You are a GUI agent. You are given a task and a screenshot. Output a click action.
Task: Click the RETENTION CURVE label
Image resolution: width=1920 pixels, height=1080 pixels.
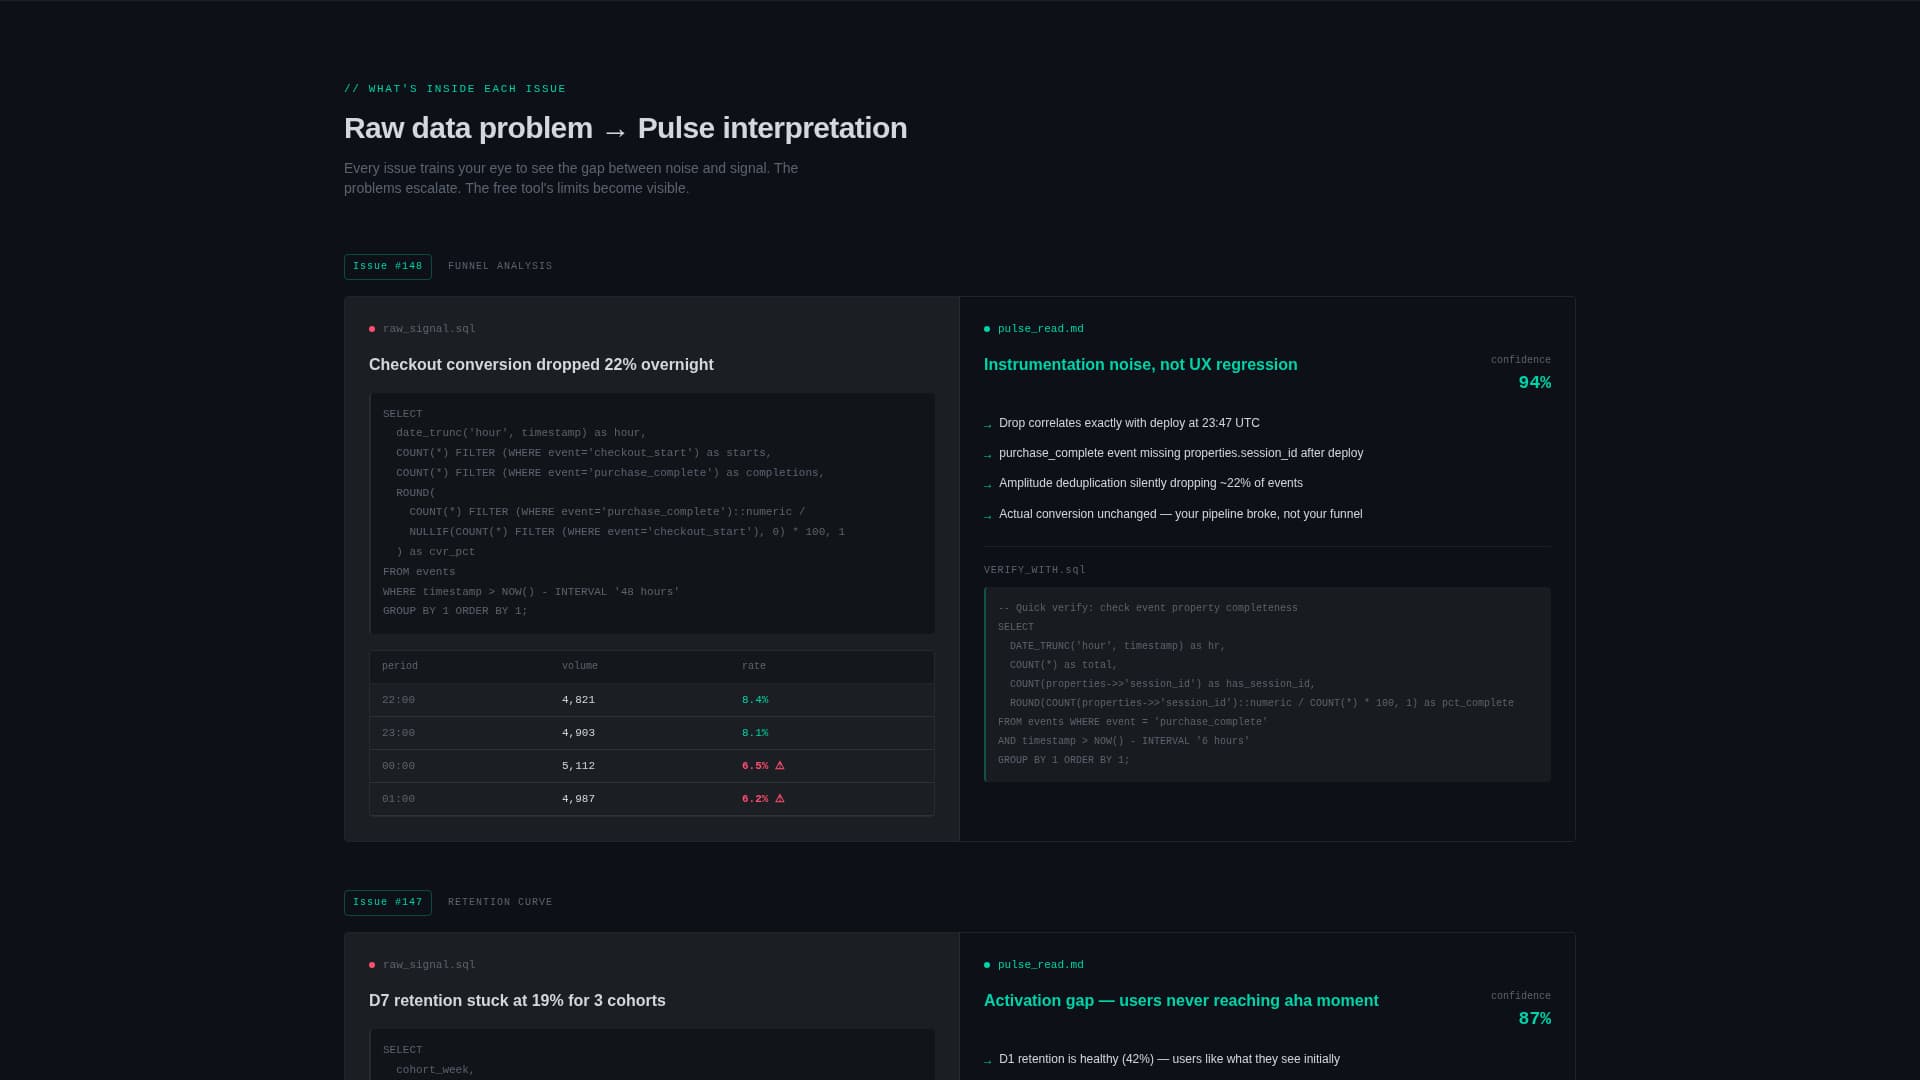coord(500,902)
